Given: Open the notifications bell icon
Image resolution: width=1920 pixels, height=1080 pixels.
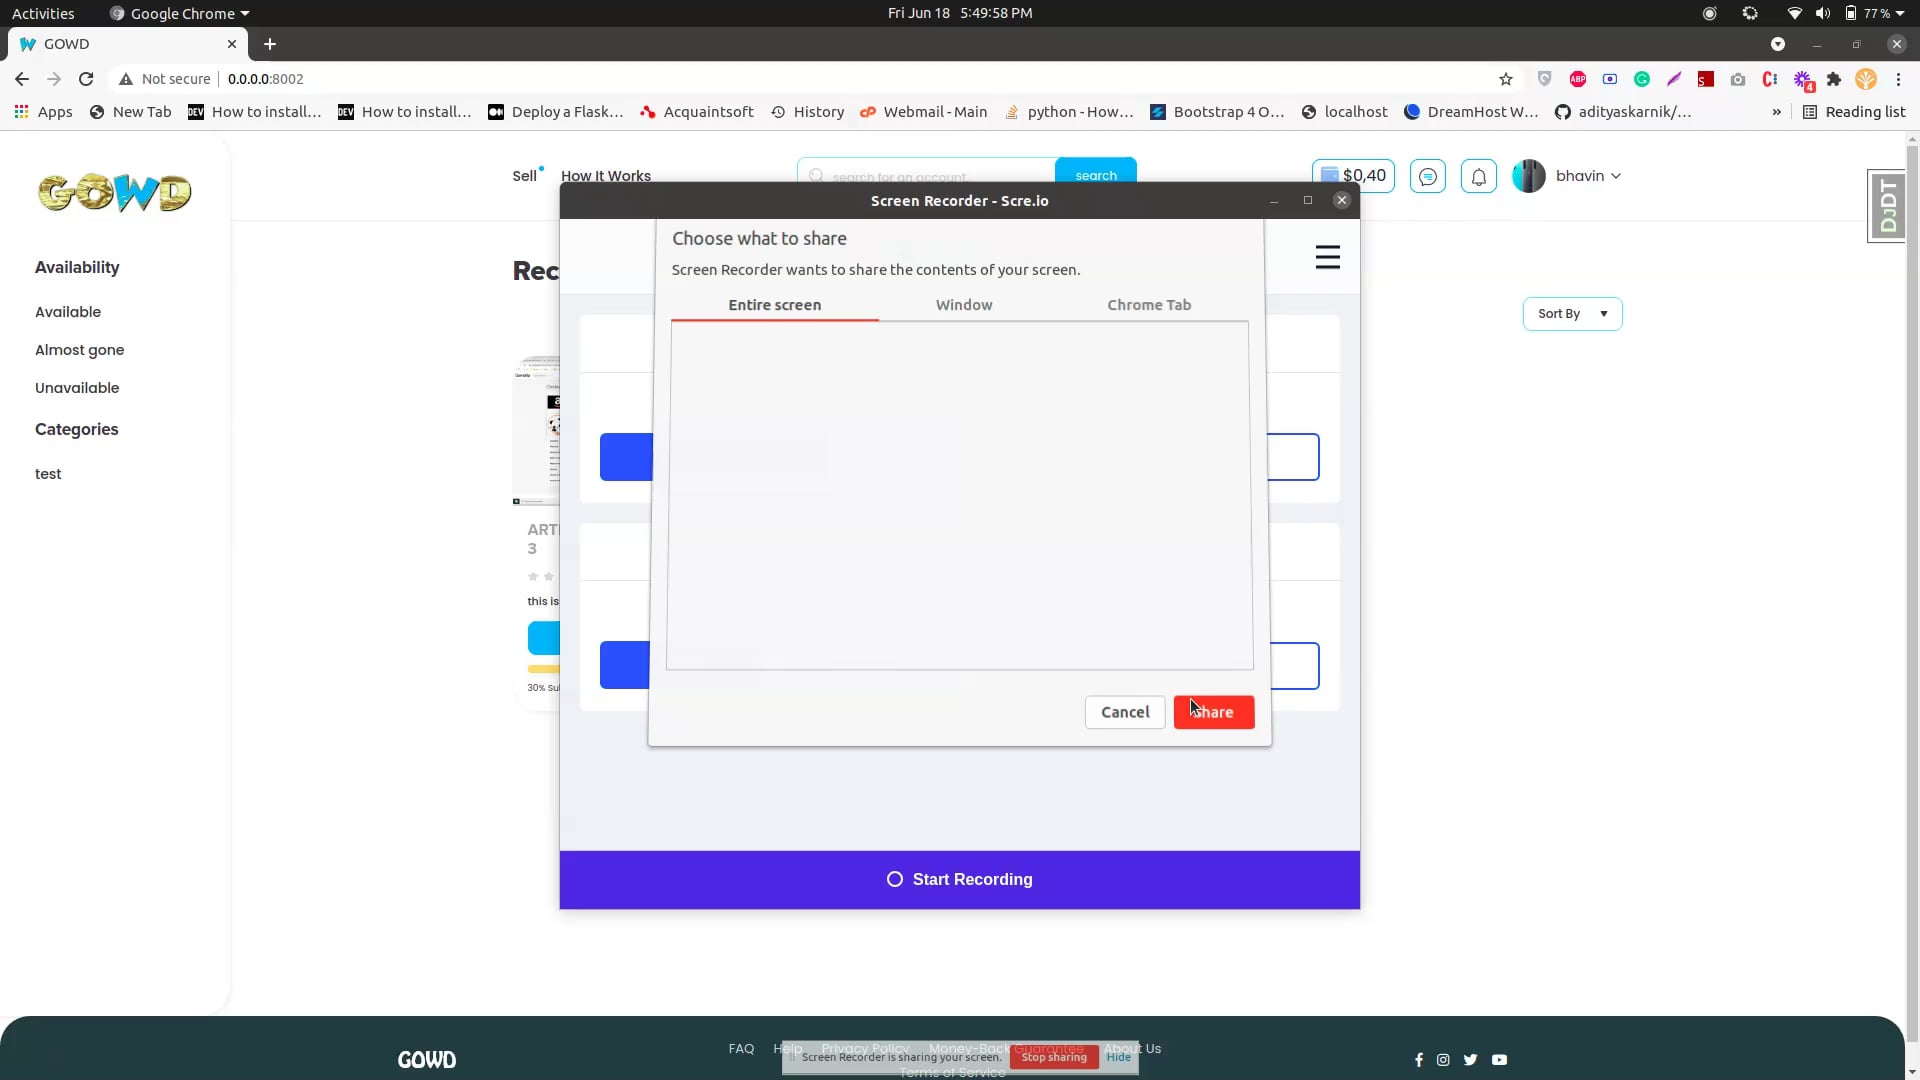Looking at the screenshot, I should pyautogui.click(x=1478, y=176).
